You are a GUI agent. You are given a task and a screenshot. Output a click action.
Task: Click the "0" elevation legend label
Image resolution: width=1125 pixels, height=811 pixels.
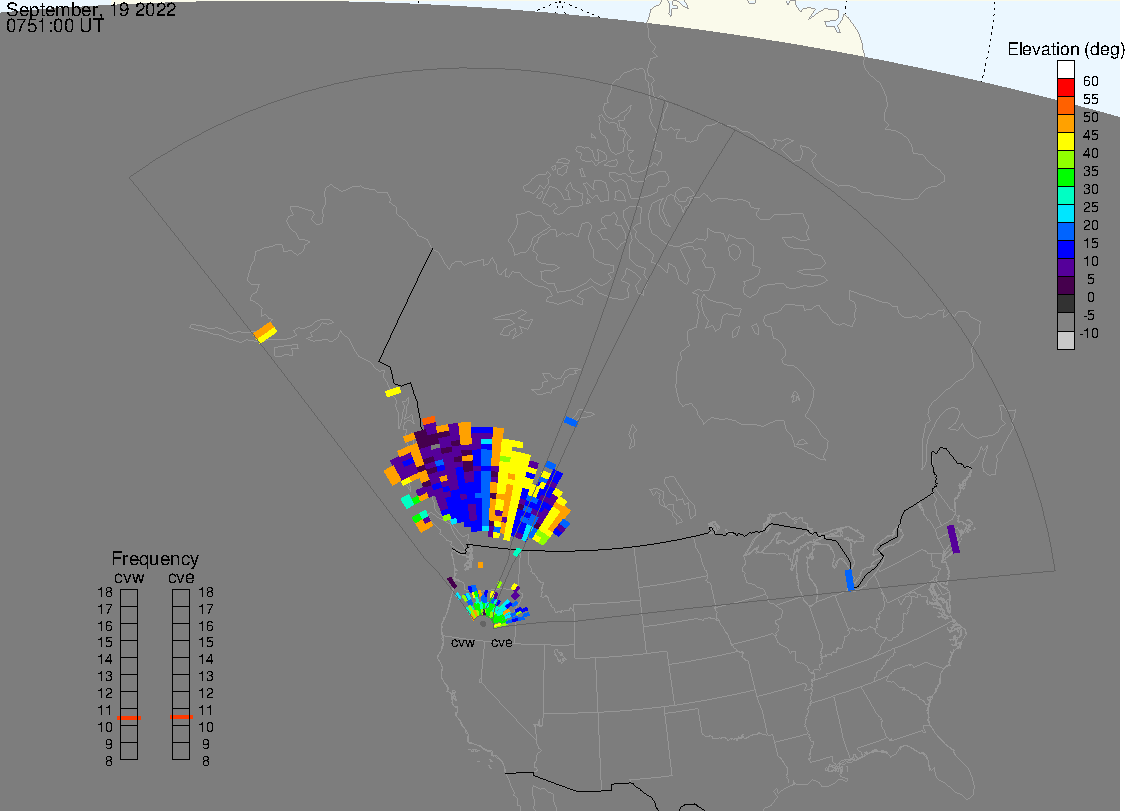pos(1091,297)
